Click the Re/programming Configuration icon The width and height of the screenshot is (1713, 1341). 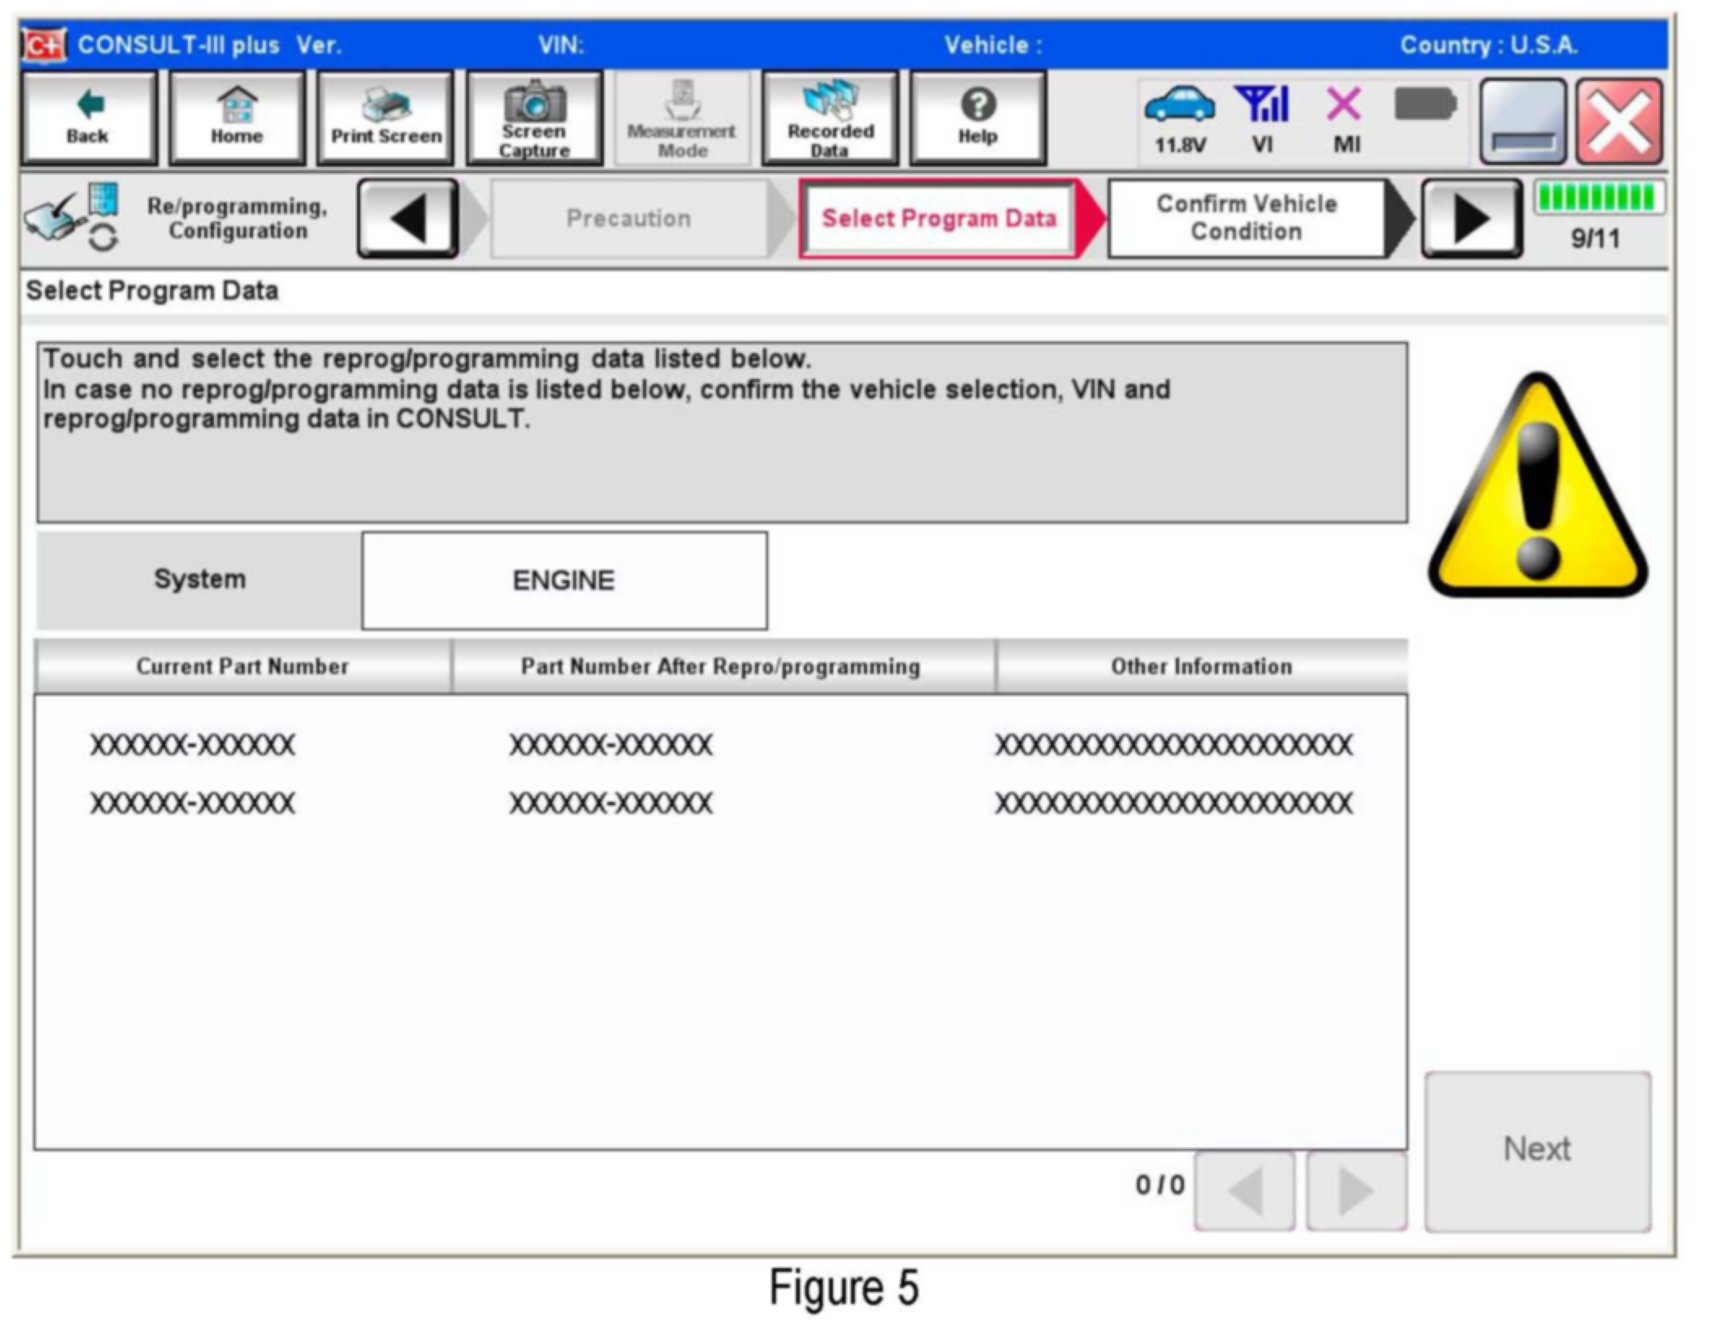click(x=72, y=217)
